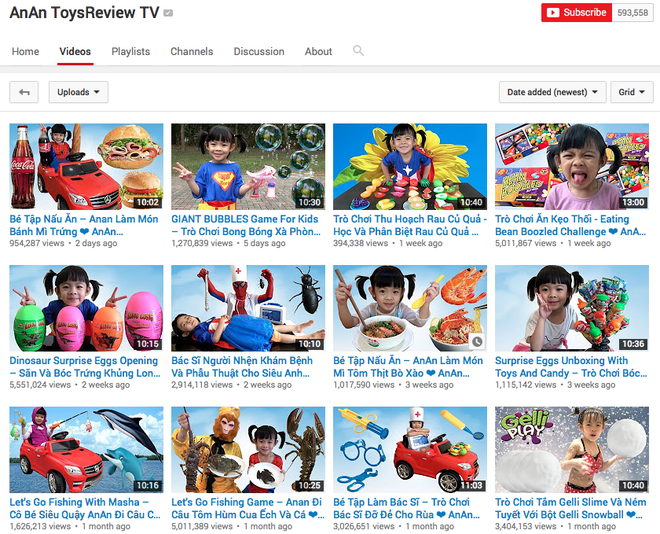Open the About tab

318,51
